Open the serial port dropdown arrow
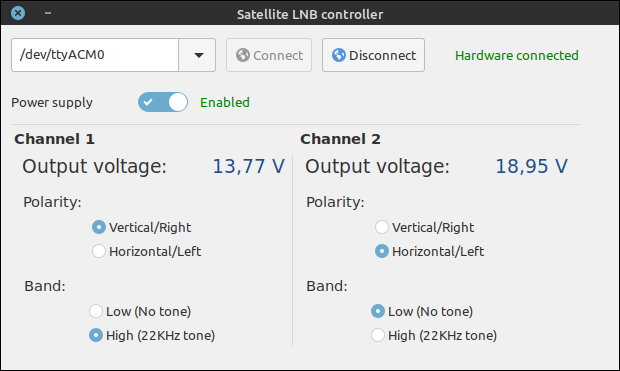 [197, 55]
